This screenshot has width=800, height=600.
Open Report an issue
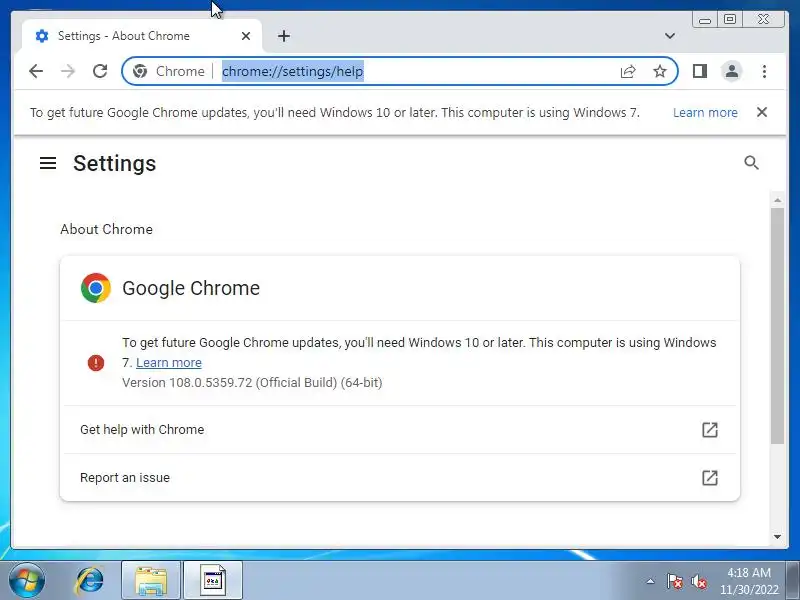click(x=400, y=478)
